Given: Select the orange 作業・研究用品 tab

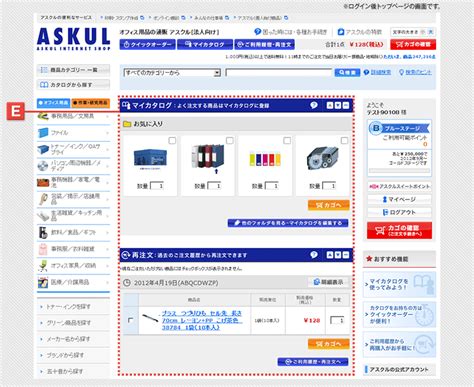Looking at the screenshot, I should pos(91,103).
